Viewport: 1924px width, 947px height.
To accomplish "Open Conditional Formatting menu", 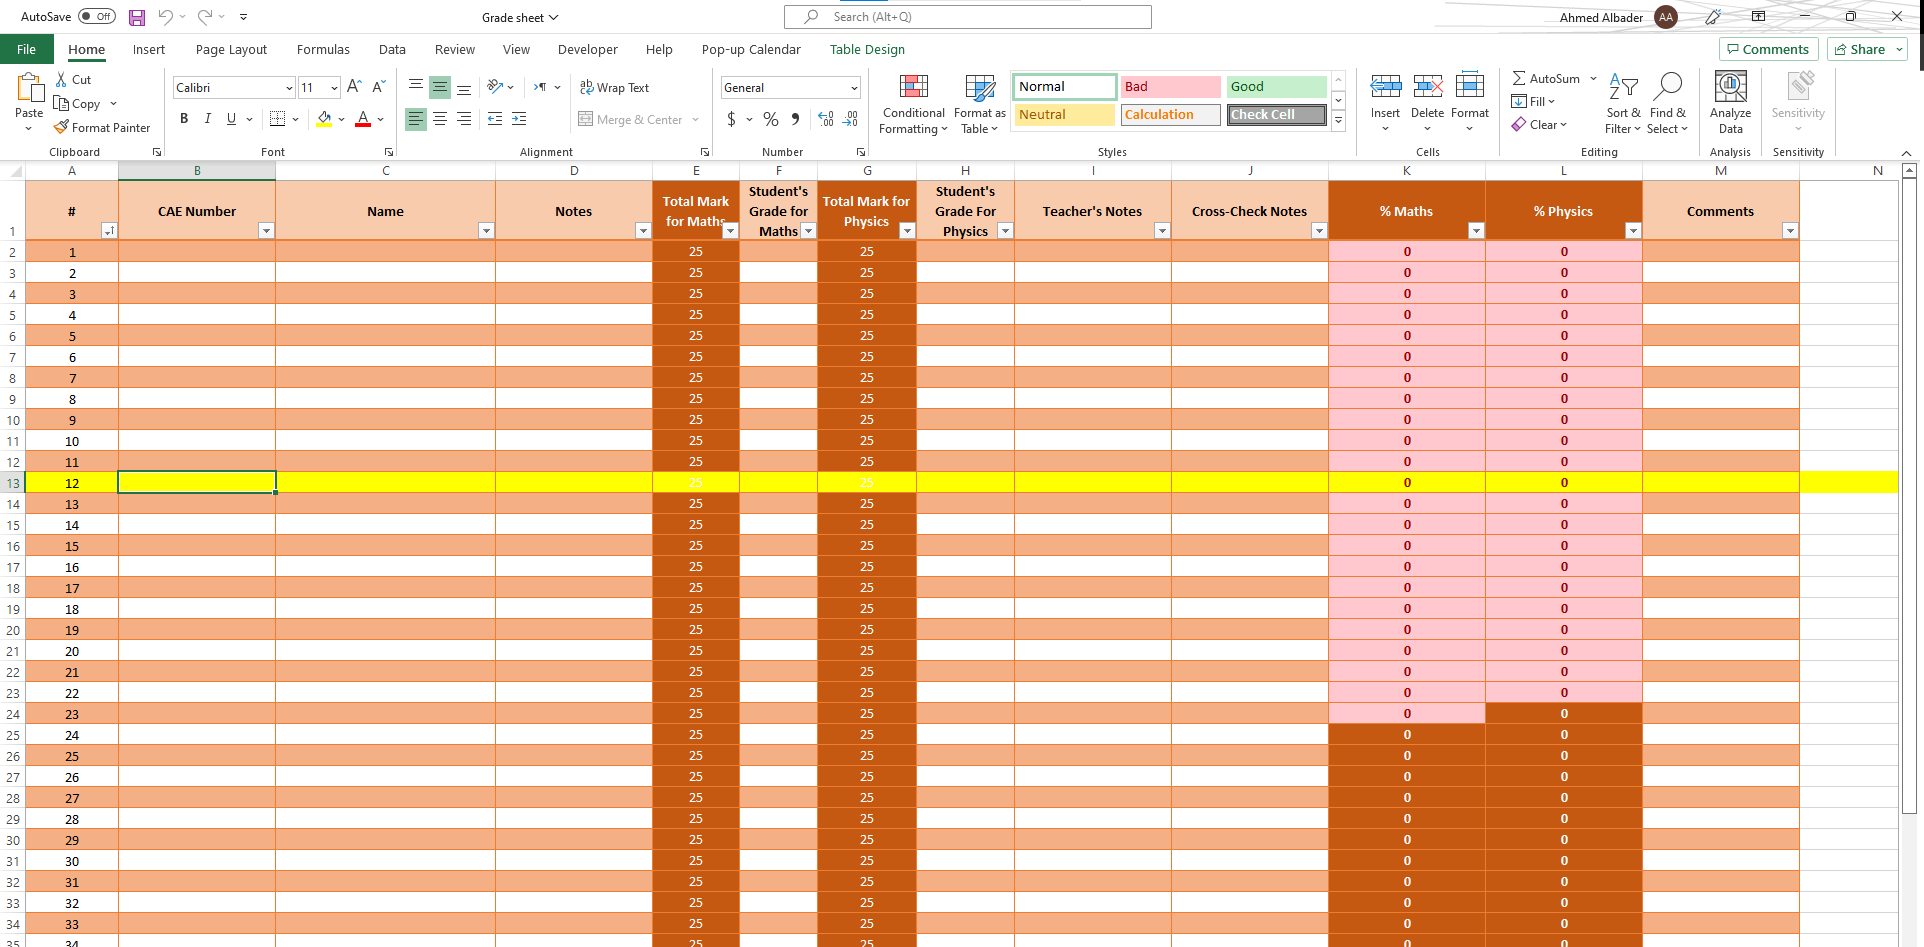I will [x=913, y=104].
